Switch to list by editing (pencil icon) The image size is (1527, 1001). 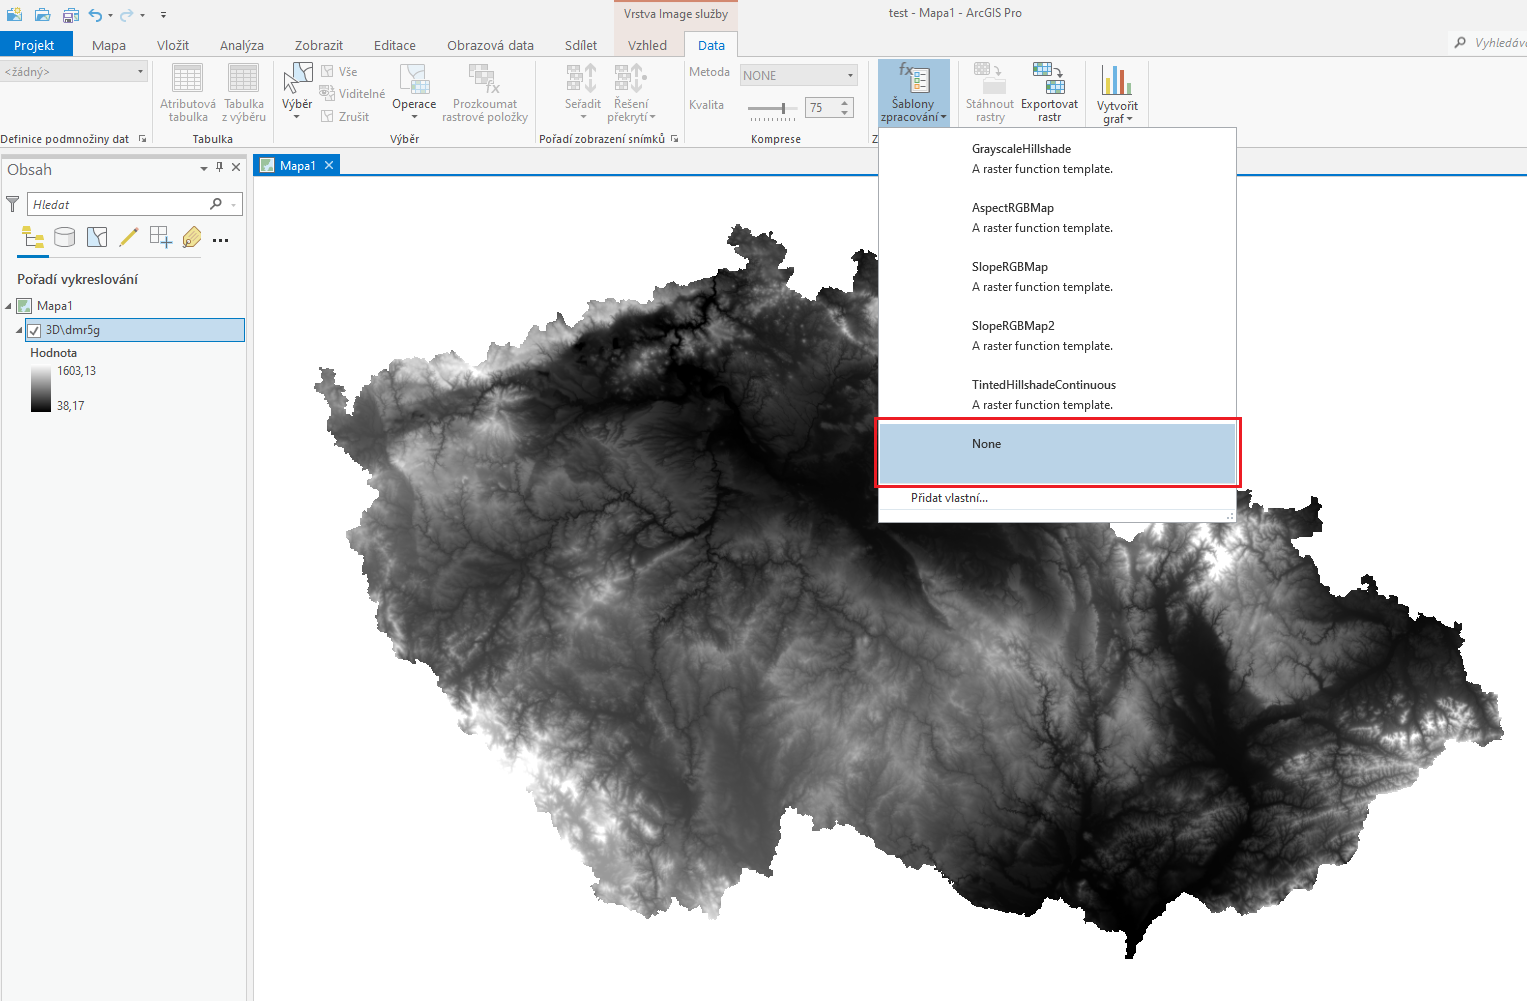click(128, 237)
